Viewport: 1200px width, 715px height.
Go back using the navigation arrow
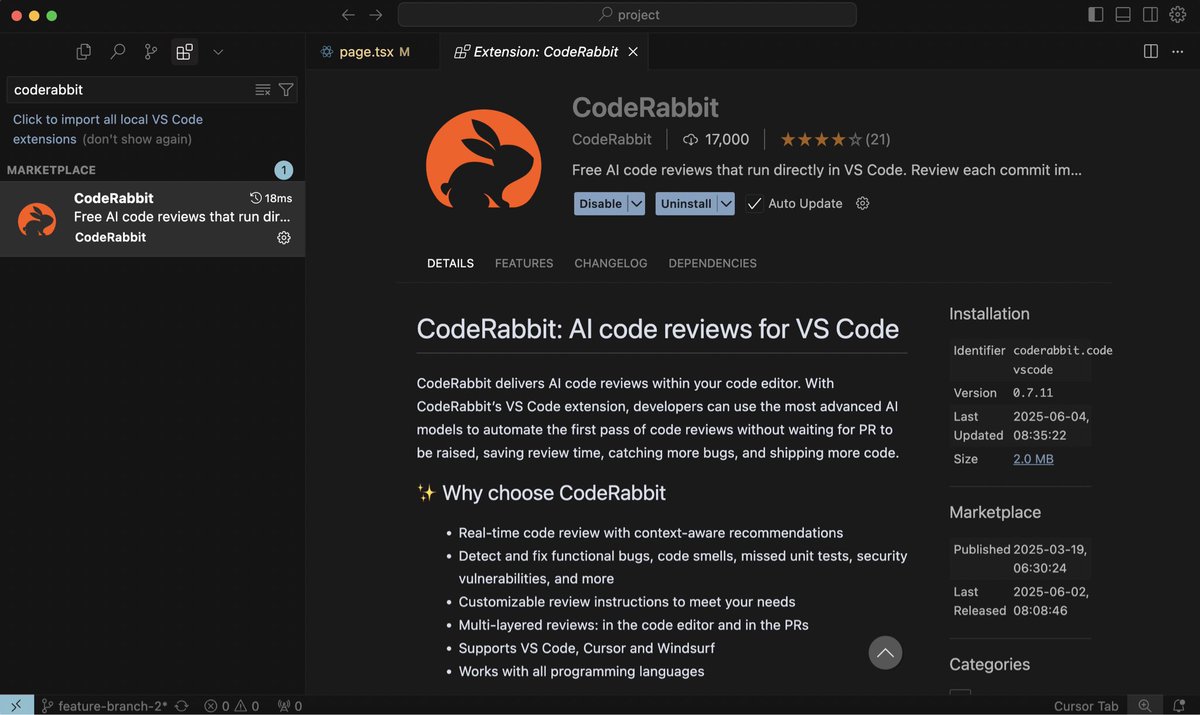click(348, 15)
